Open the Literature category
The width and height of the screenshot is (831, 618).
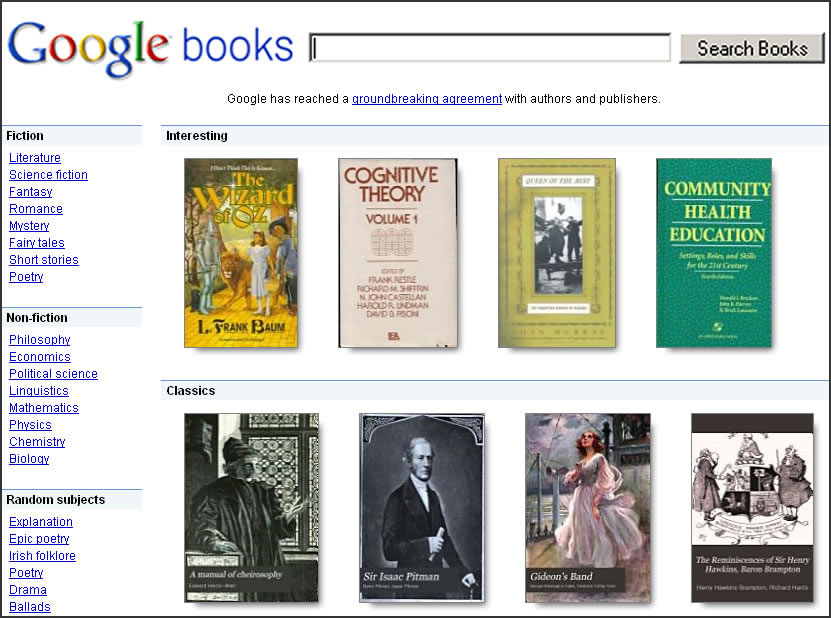(34, 157)
